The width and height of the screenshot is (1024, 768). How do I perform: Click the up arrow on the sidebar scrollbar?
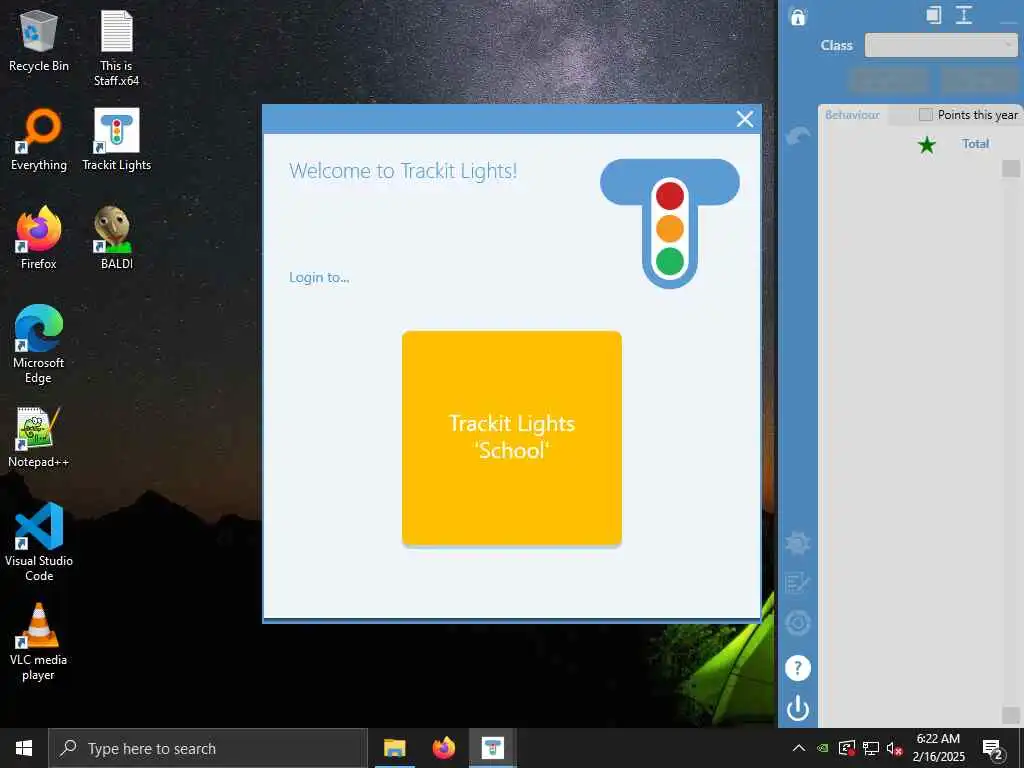[1010, 168]
